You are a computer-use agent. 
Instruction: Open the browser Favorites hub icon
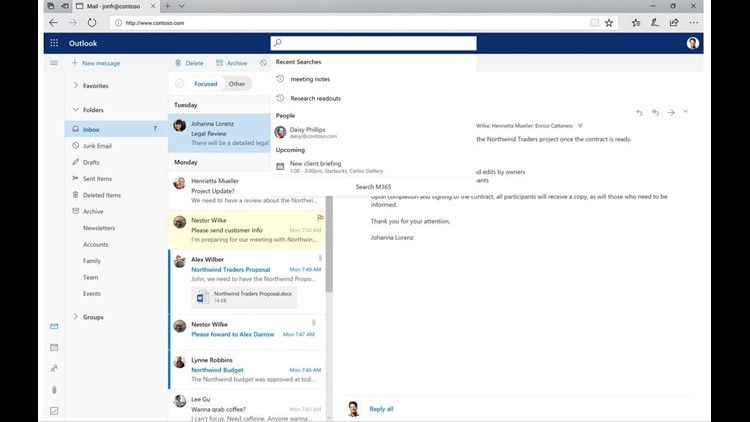(636, 22)
